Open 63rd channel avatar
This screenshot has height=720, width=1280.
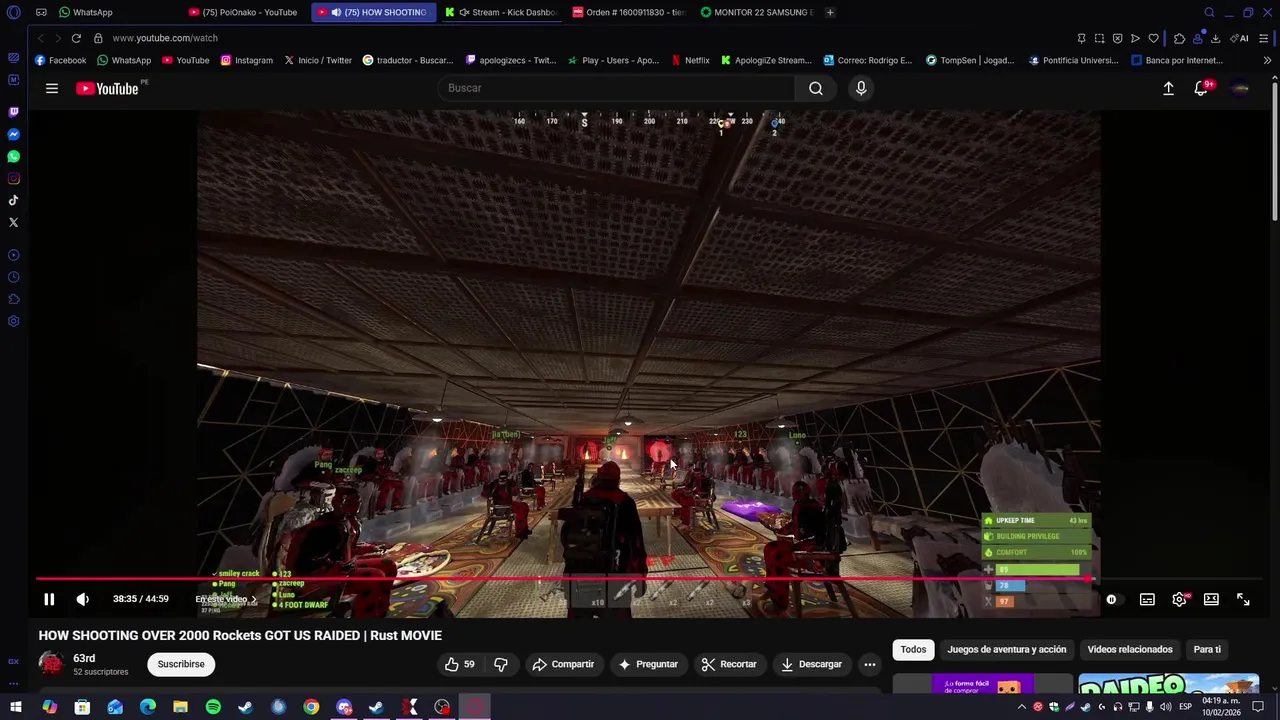click(50, 663)
